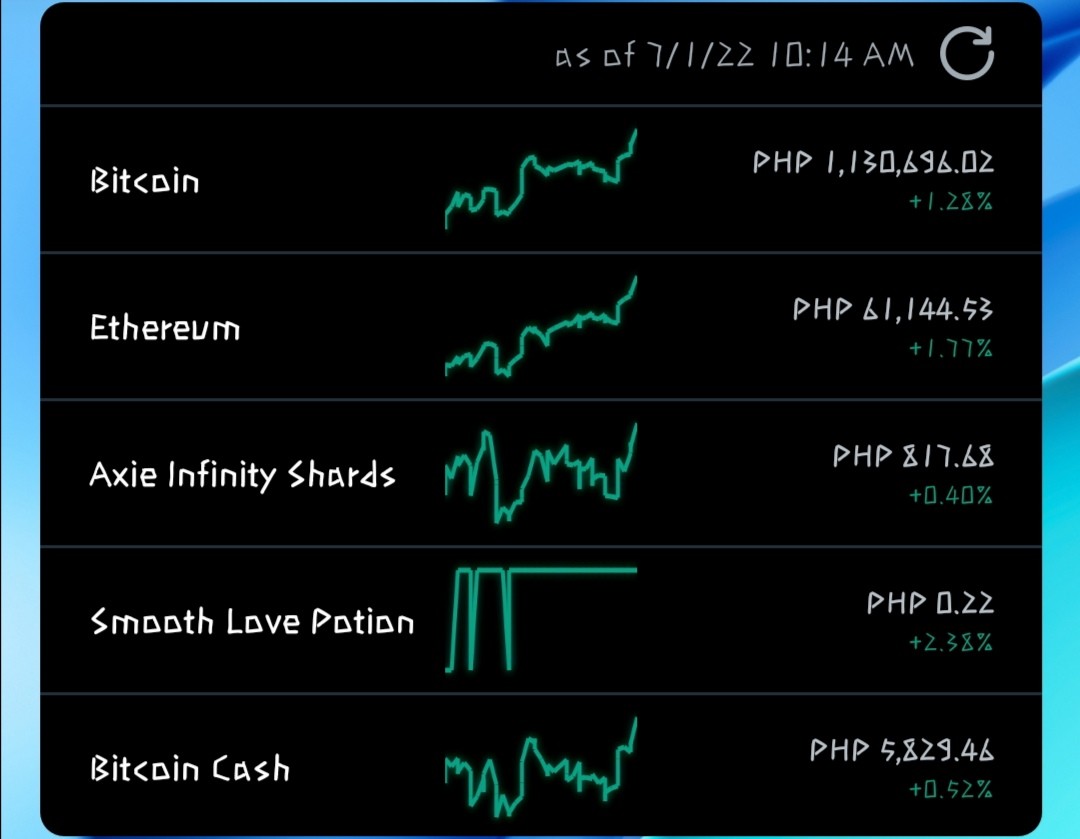Select Smooth Love Potion entry
1080x839 pixels.
[x=541, y=620]
